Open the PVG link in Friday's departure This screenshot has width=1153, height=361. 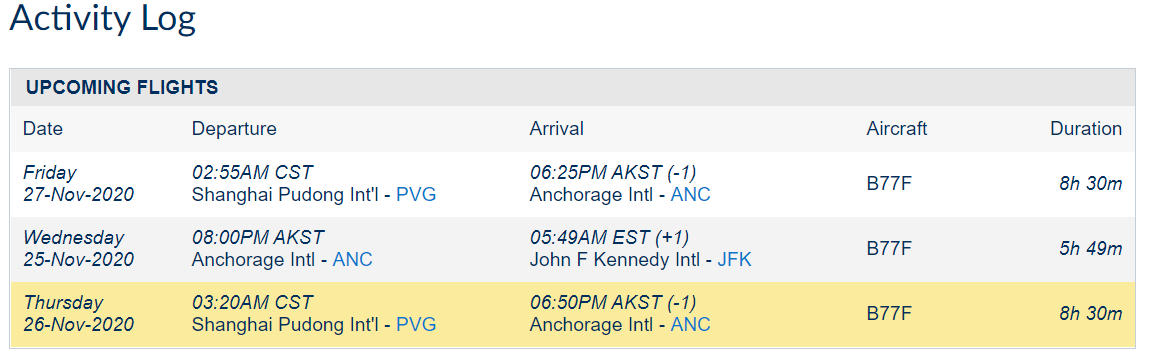point(416,195)
